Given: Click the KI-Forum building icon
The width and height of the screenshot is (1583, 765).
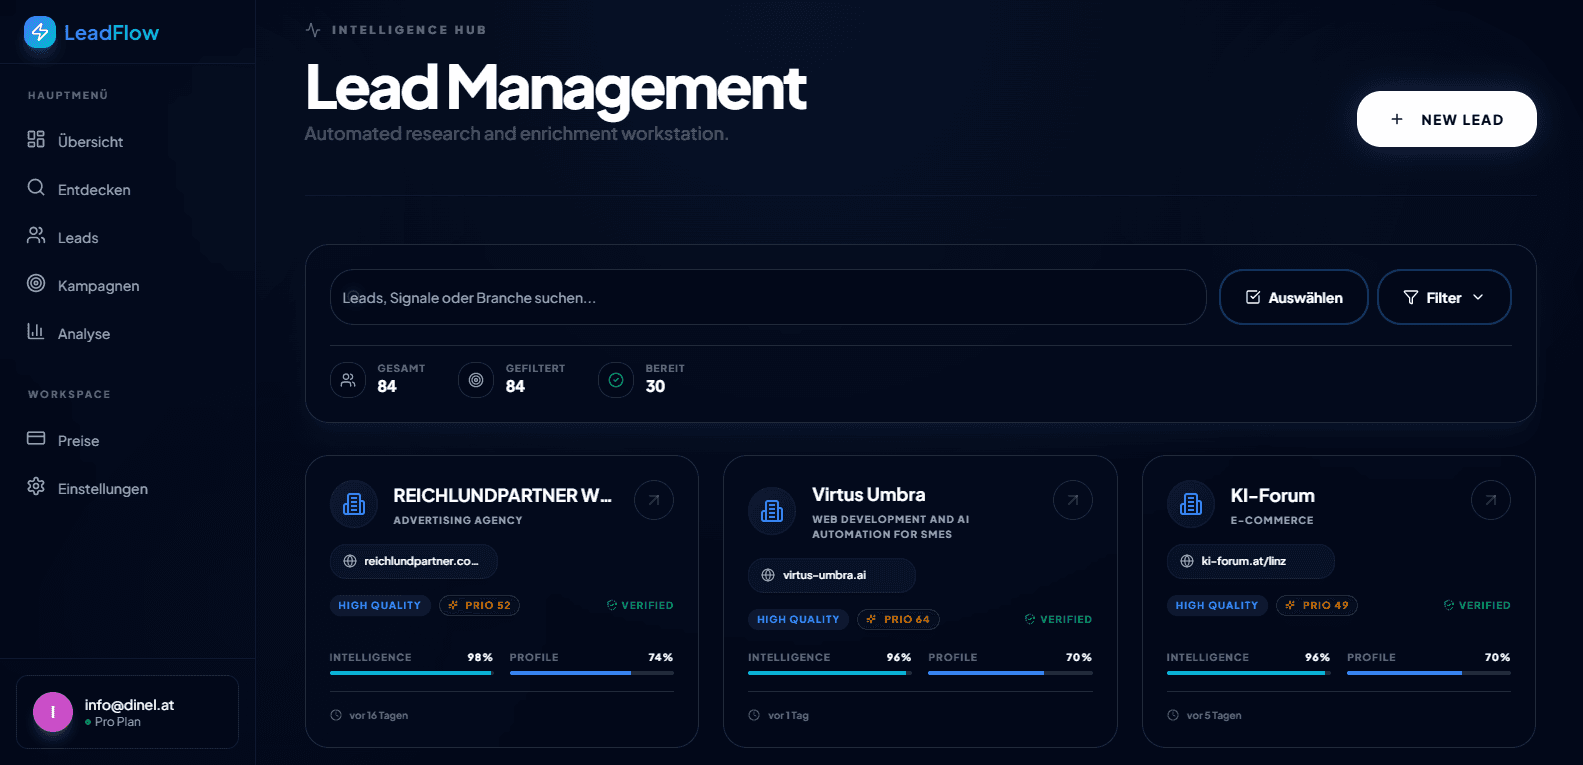Looking at the screenshot, I should tap(1191, 504).
